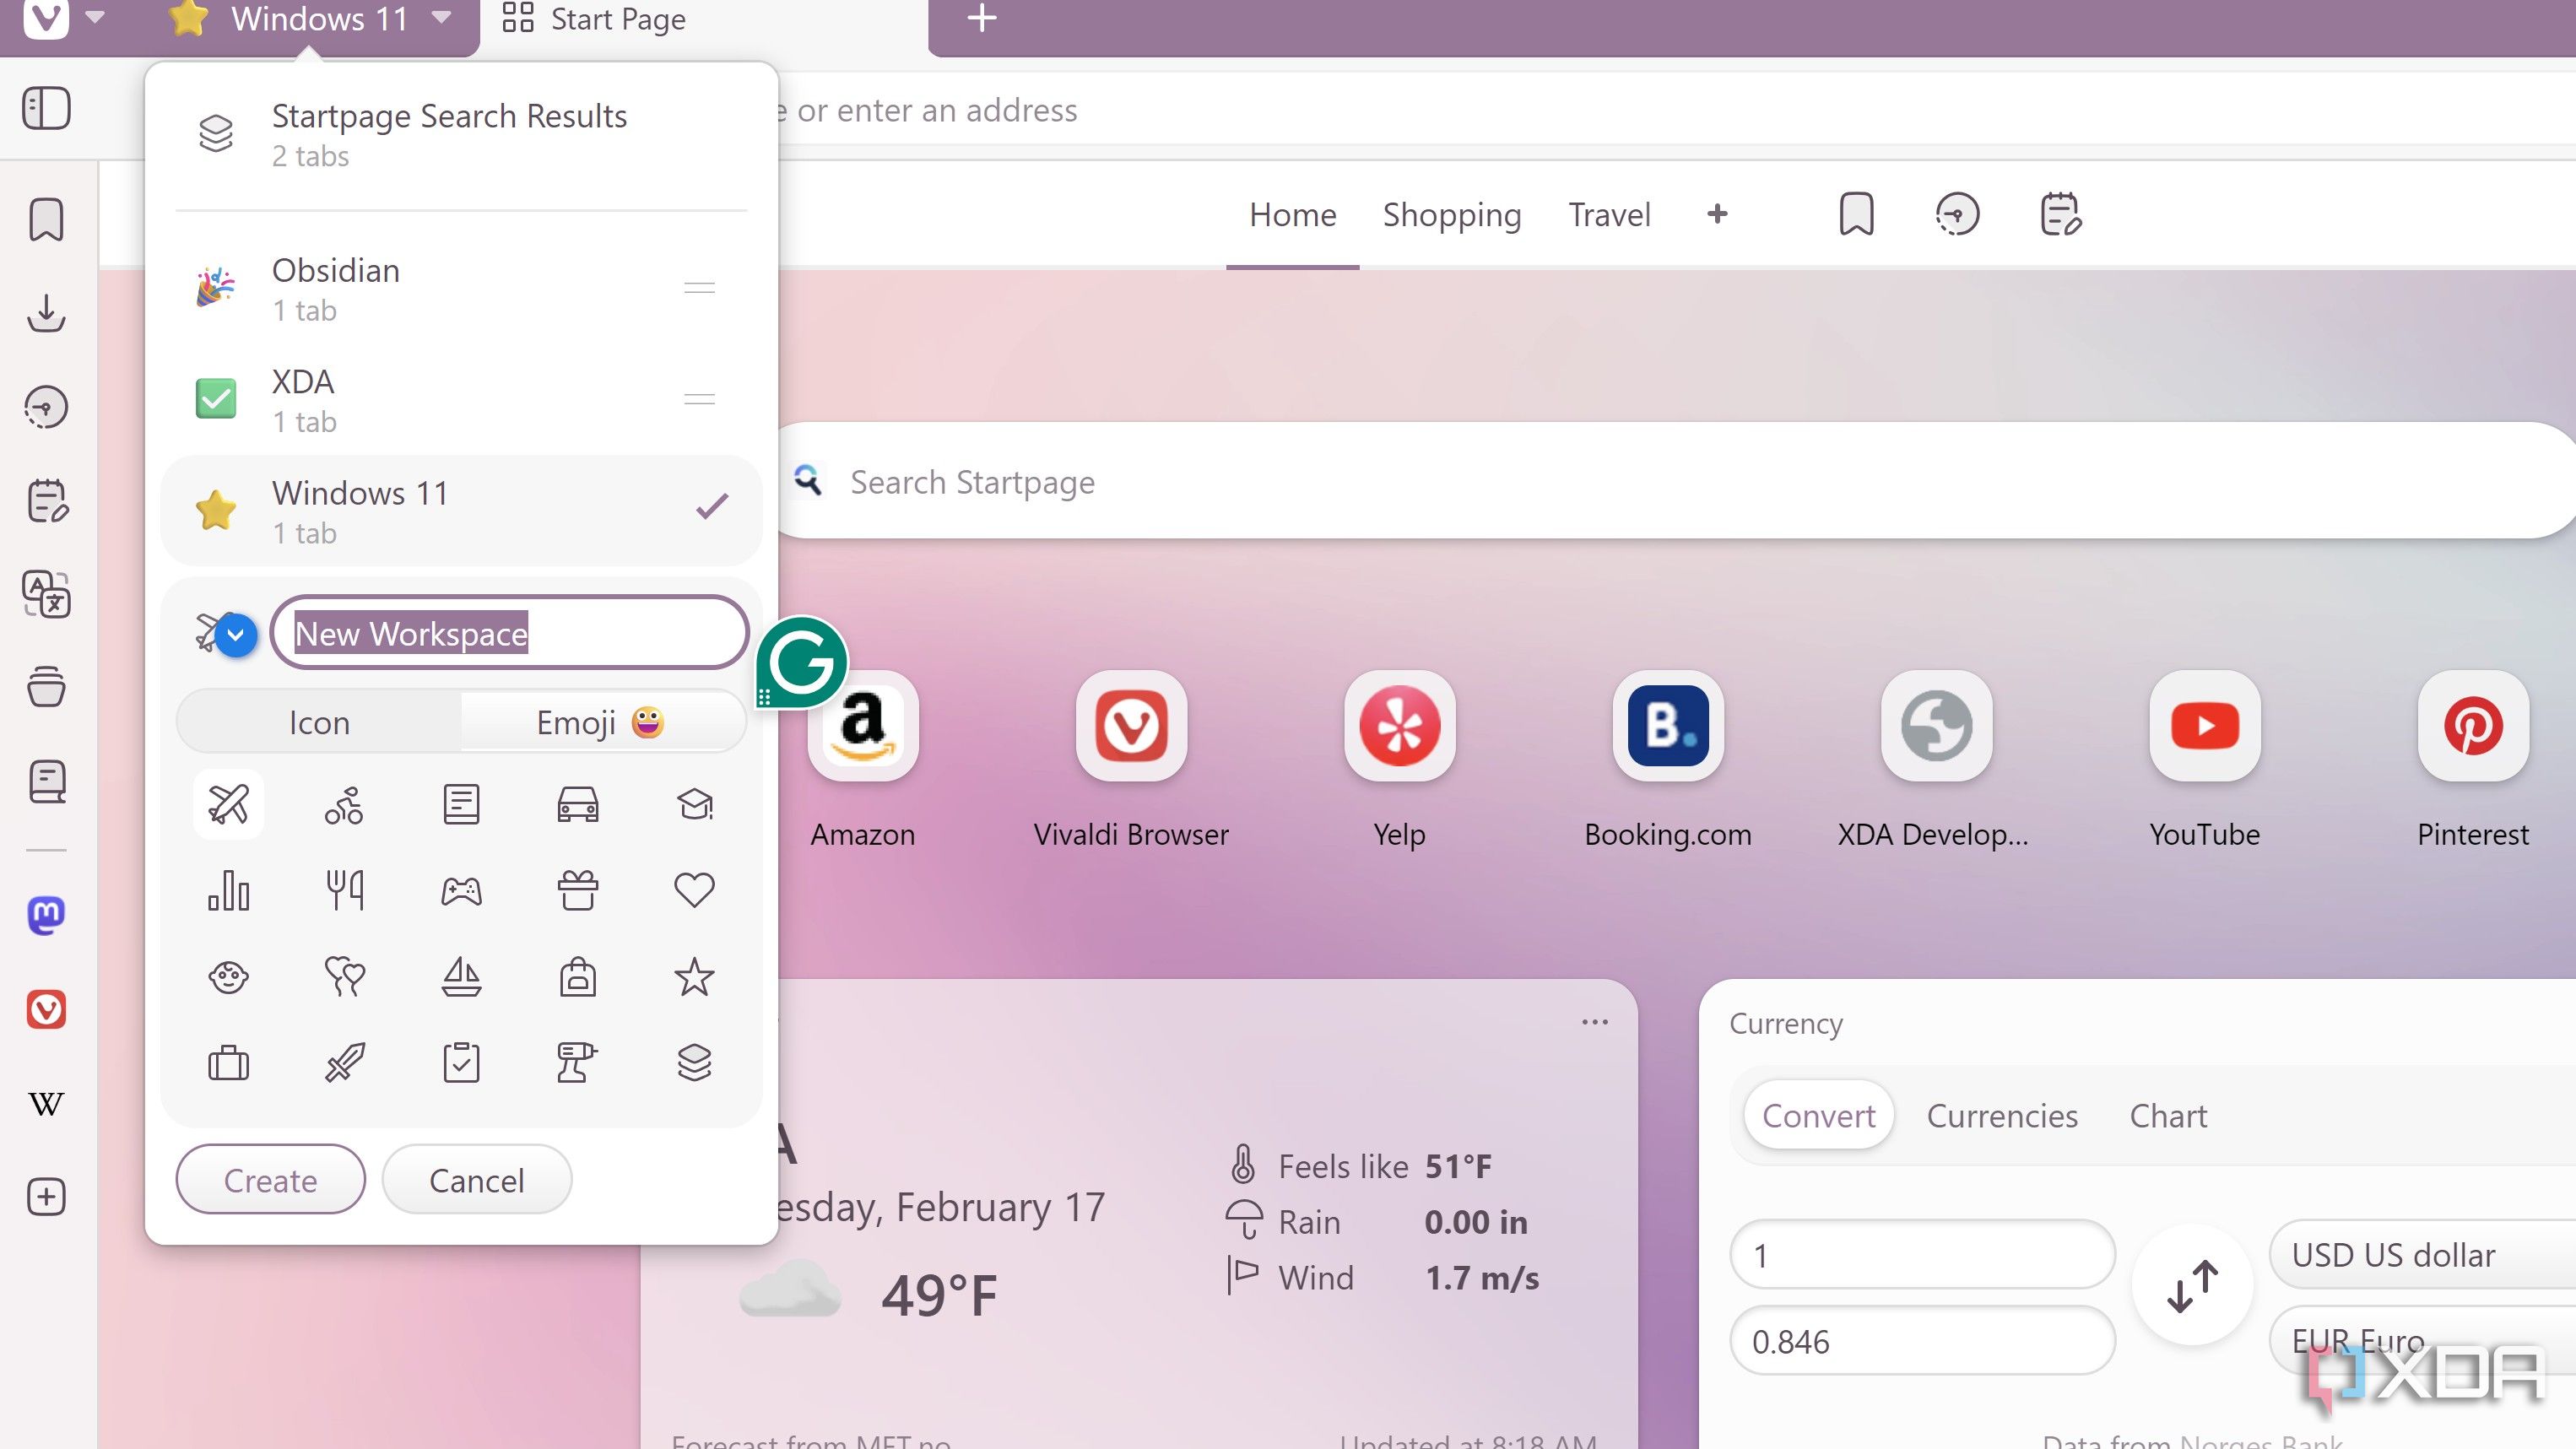Open the Shopping speed dial tab

[1452, 215]
